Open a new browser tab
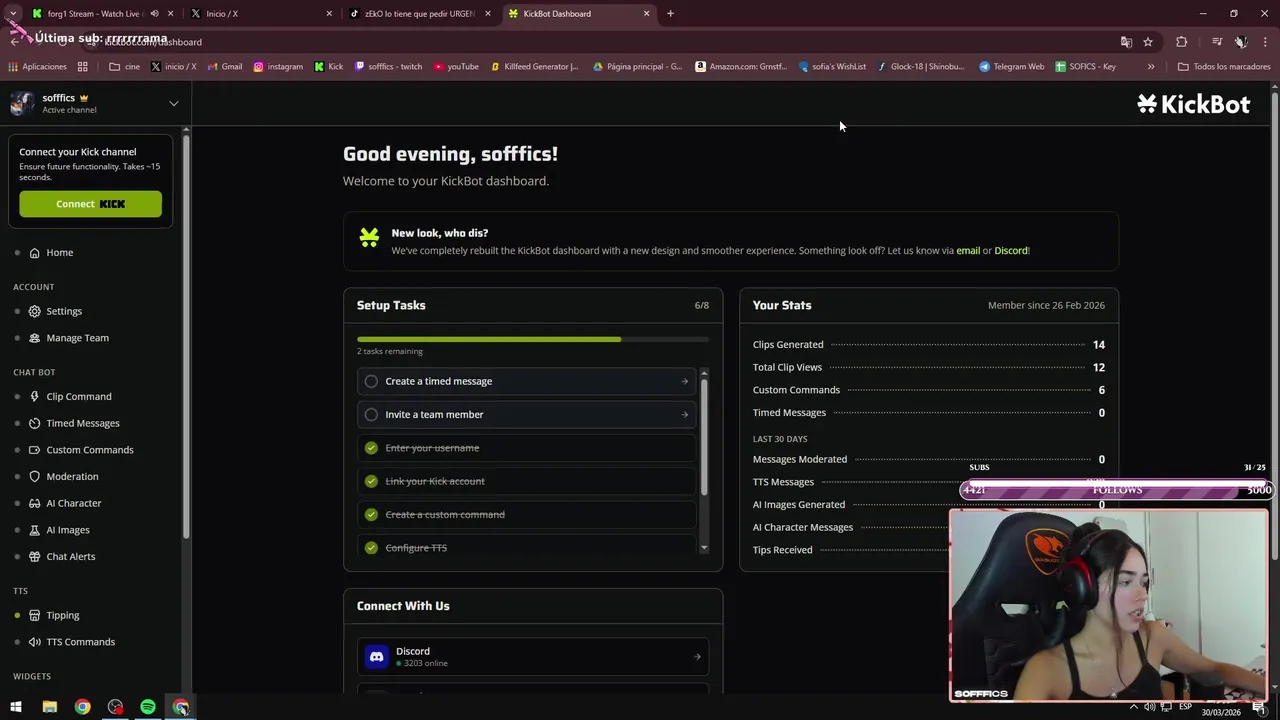 (670, 14)
